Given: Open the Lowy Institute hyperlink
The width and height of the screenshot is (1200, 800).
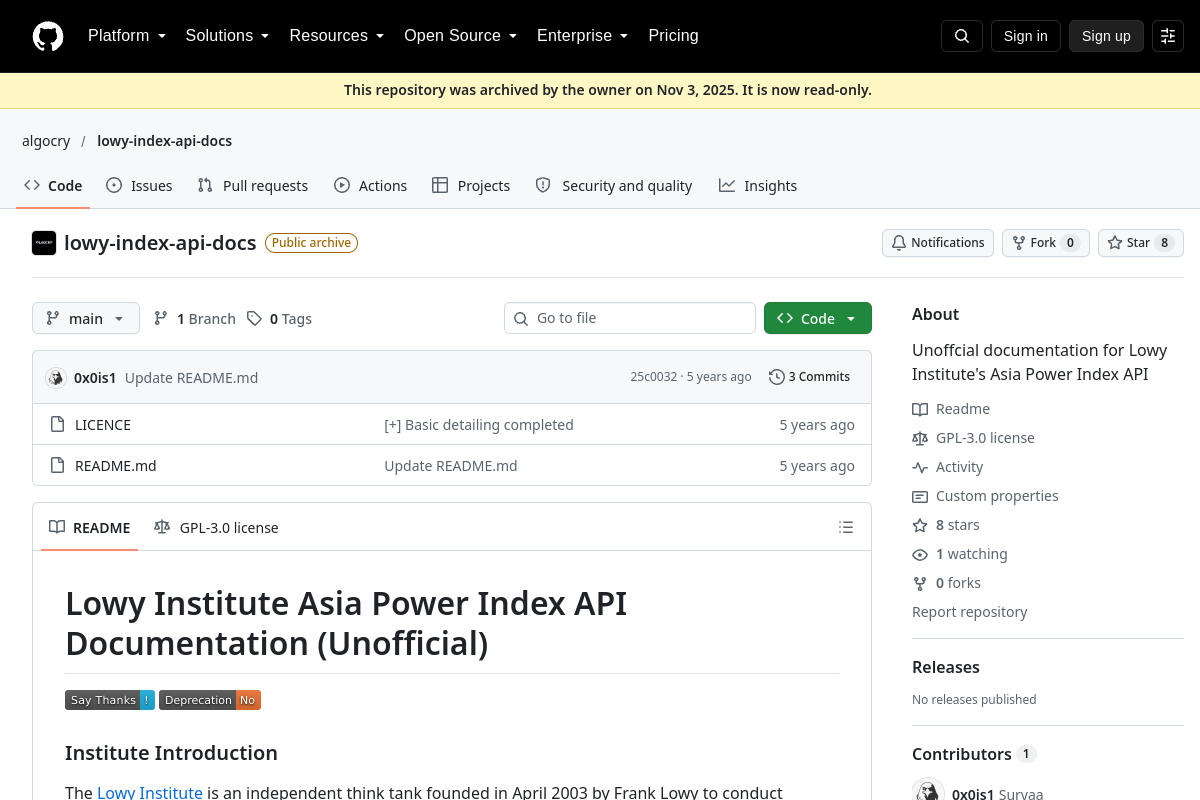Looking at the screenshot, I should [x=150, y=792].
